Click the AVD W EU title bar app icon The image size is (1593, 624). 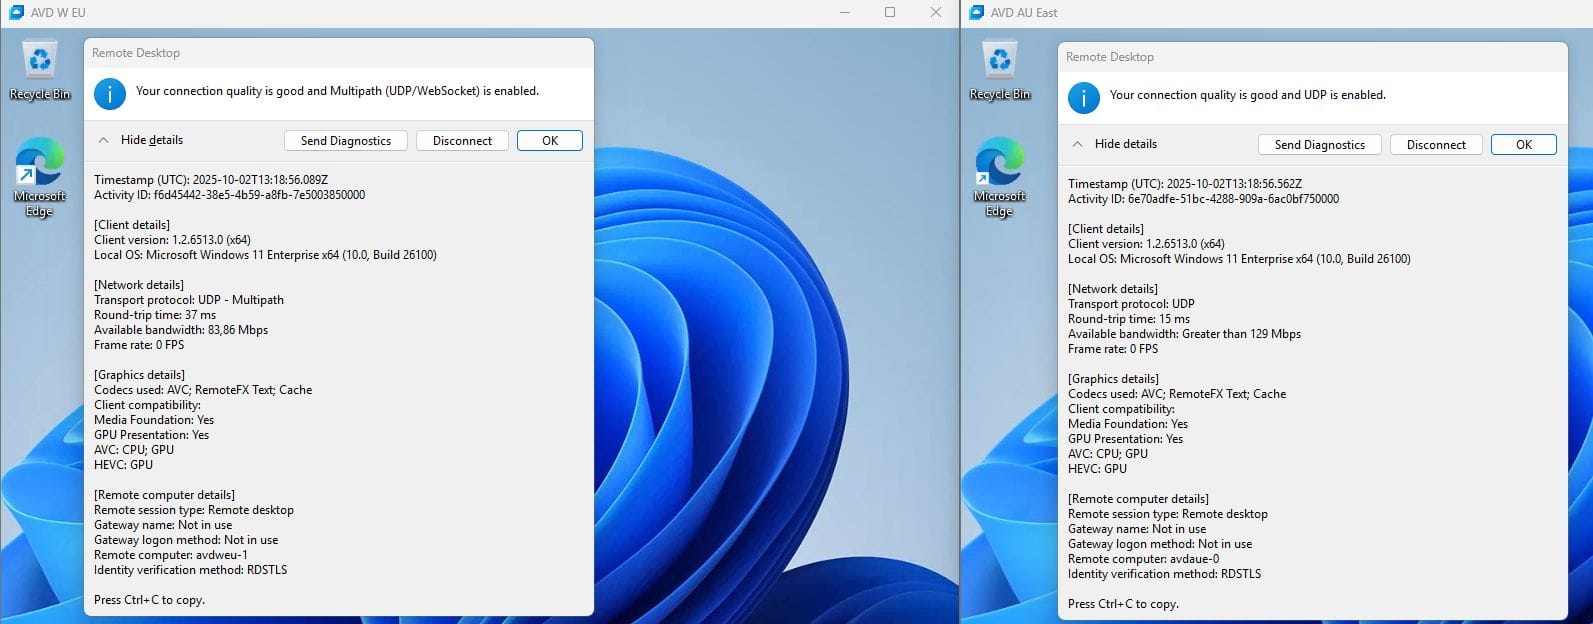click(x=16, y=13)
